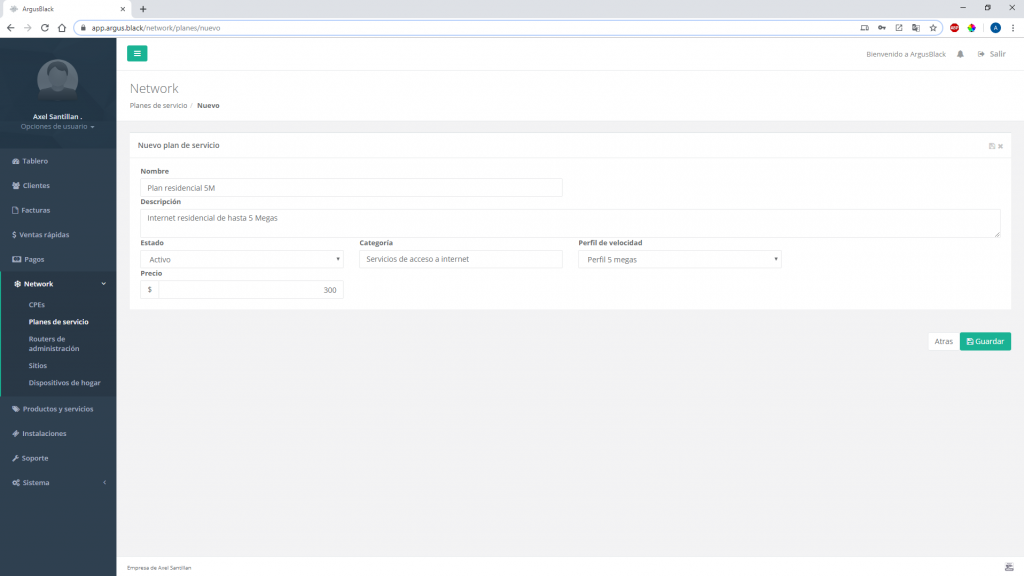Close the Nuevo plan de servicio panel
The width and height of the screenshot is (1024, 576).
click(1000, 146)
